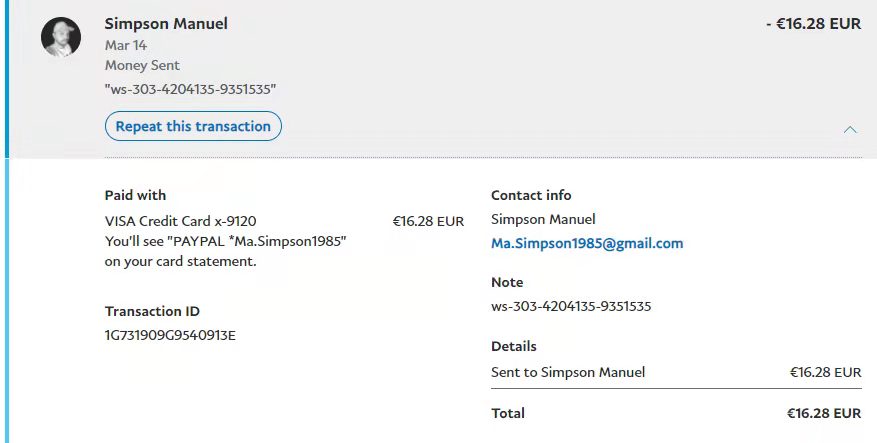Screen dimensions: 877x443
Task: Click the Transaction ID heading
Action: pos(152,311)
